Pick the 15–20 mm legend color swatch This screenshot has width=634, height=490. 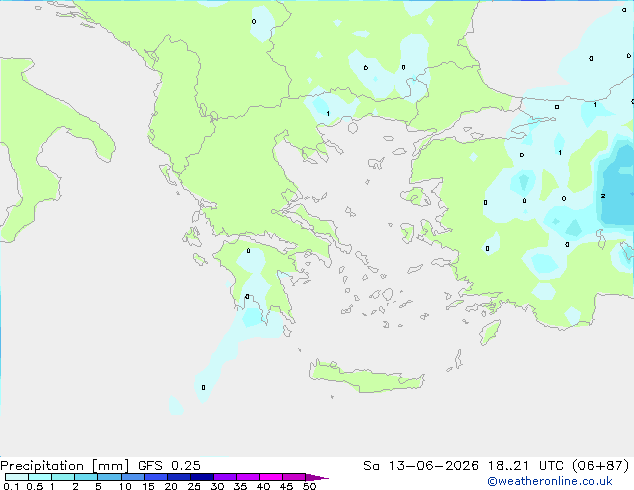pos(155,477)
